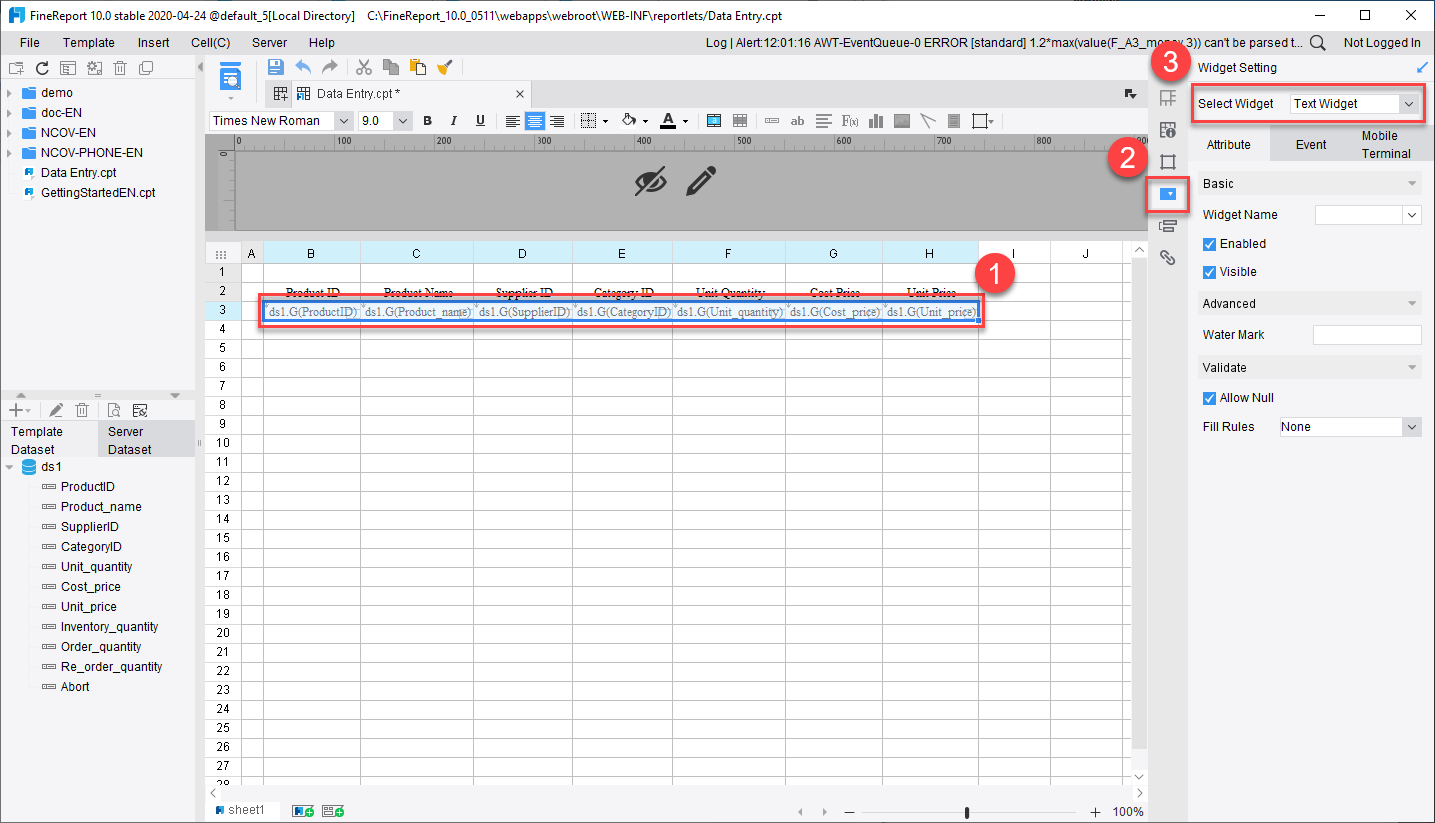This screenshot has height=823, width=1435.
Task: Preview the dataset with magnifier icon
Action: point(113,409)
